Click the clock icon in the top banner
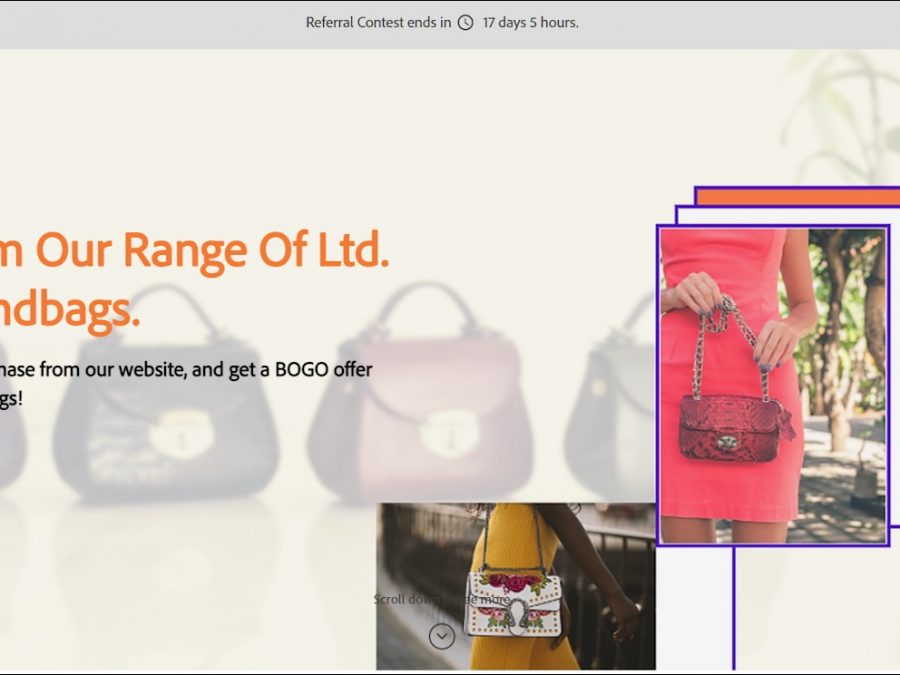 (x=465, y=23)
